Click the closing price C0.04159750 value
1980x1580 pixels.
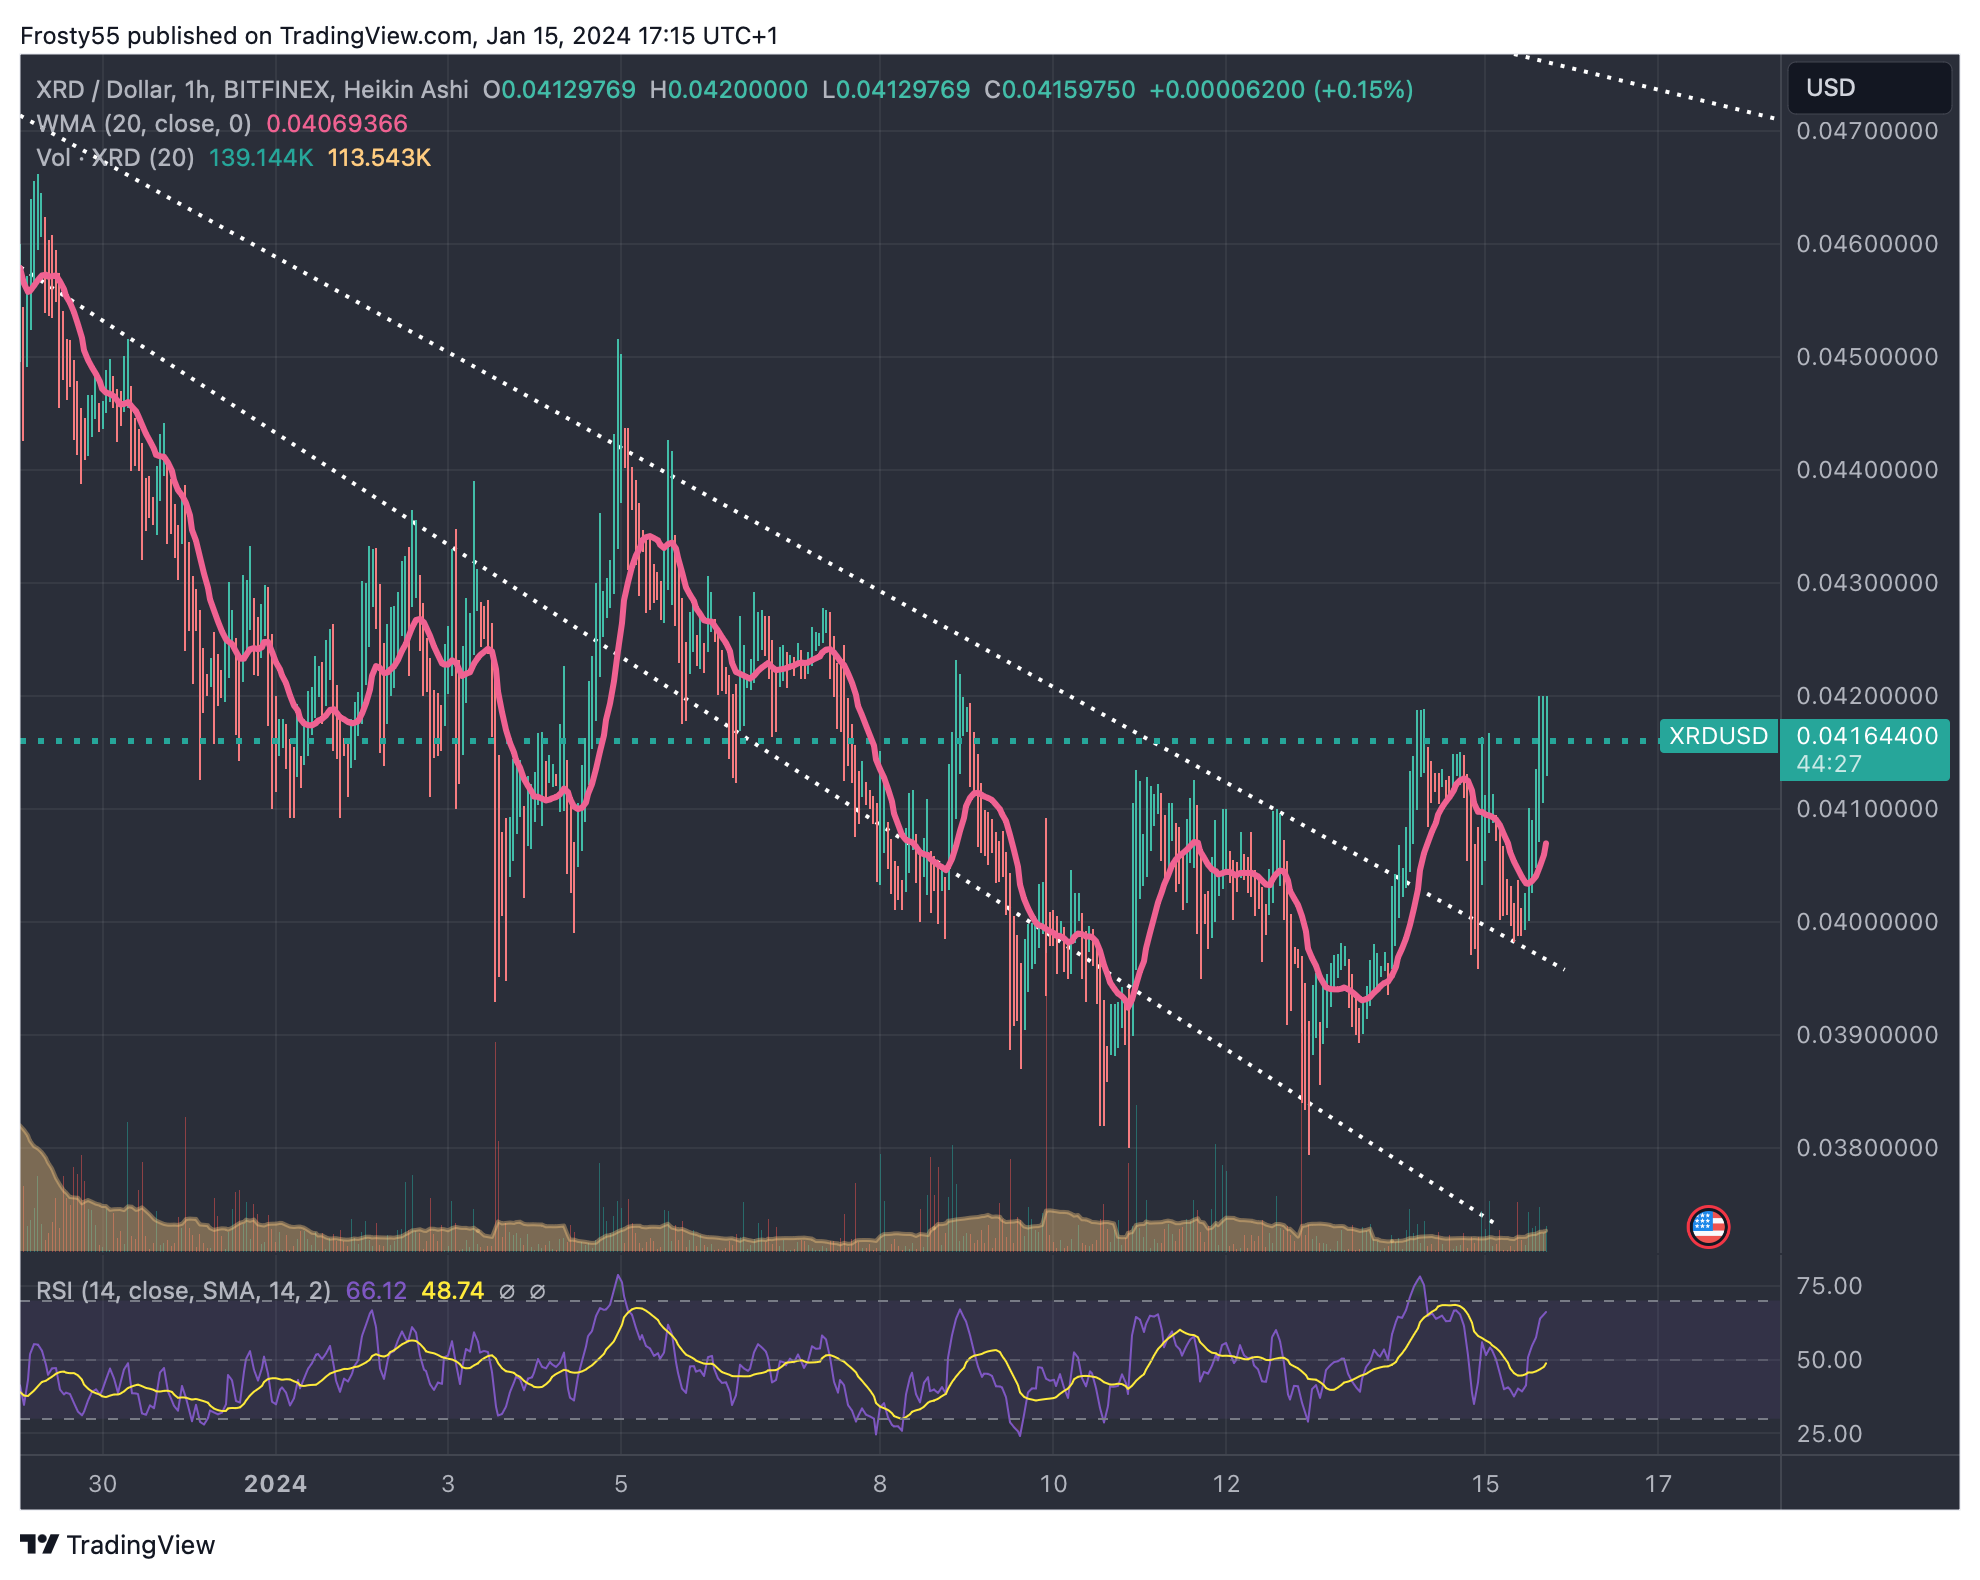point(1060,90)
